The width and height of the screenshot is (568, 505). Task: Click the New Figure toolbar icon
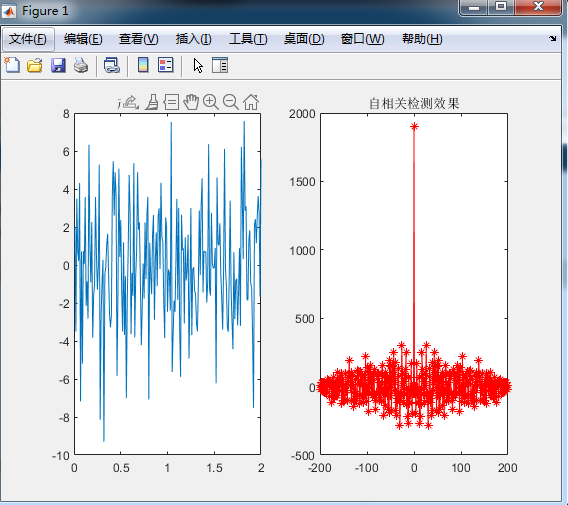12,66
